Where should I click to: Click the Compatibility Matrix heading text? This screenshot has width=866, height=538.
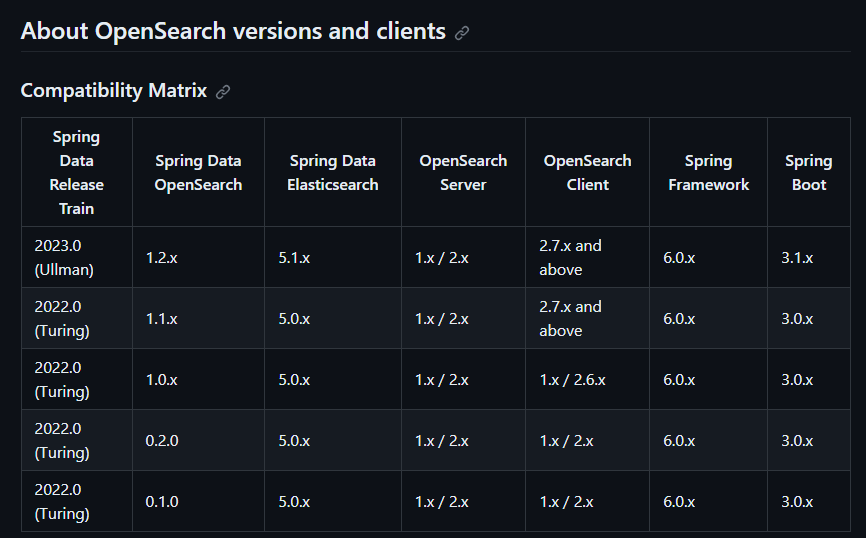[x=114, y=90]
